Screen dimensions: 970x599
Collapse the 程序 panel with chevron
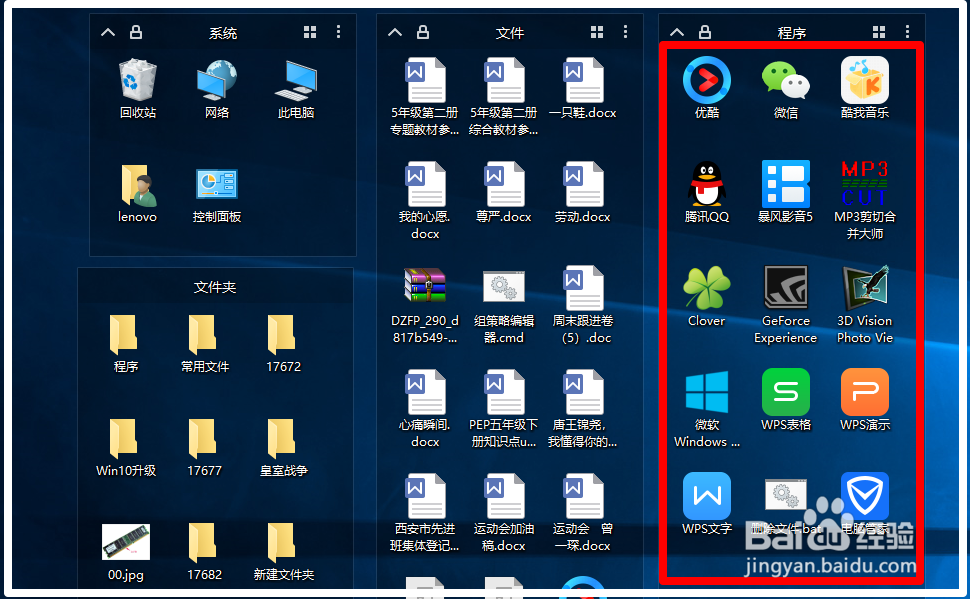(677, 32)
